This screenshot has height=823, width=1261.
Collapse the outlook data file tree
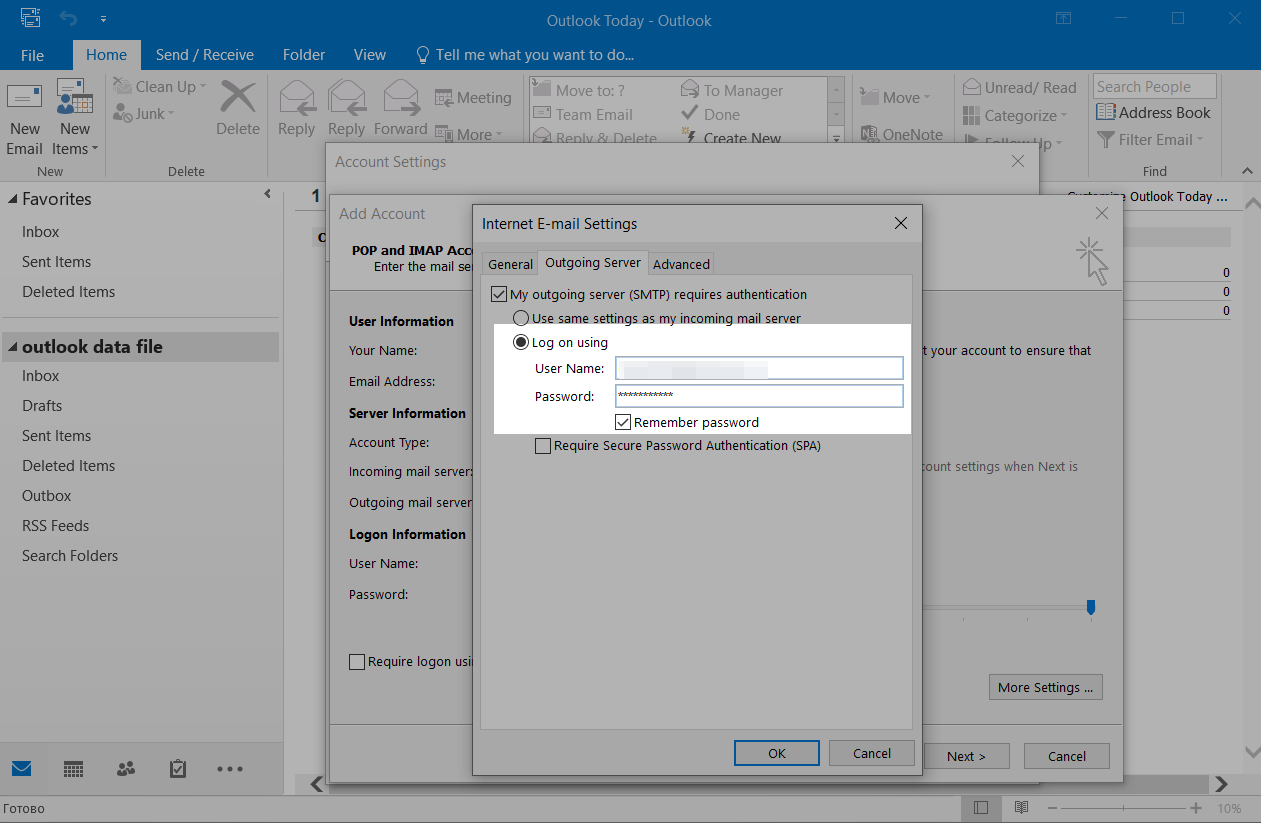(13, 348)
